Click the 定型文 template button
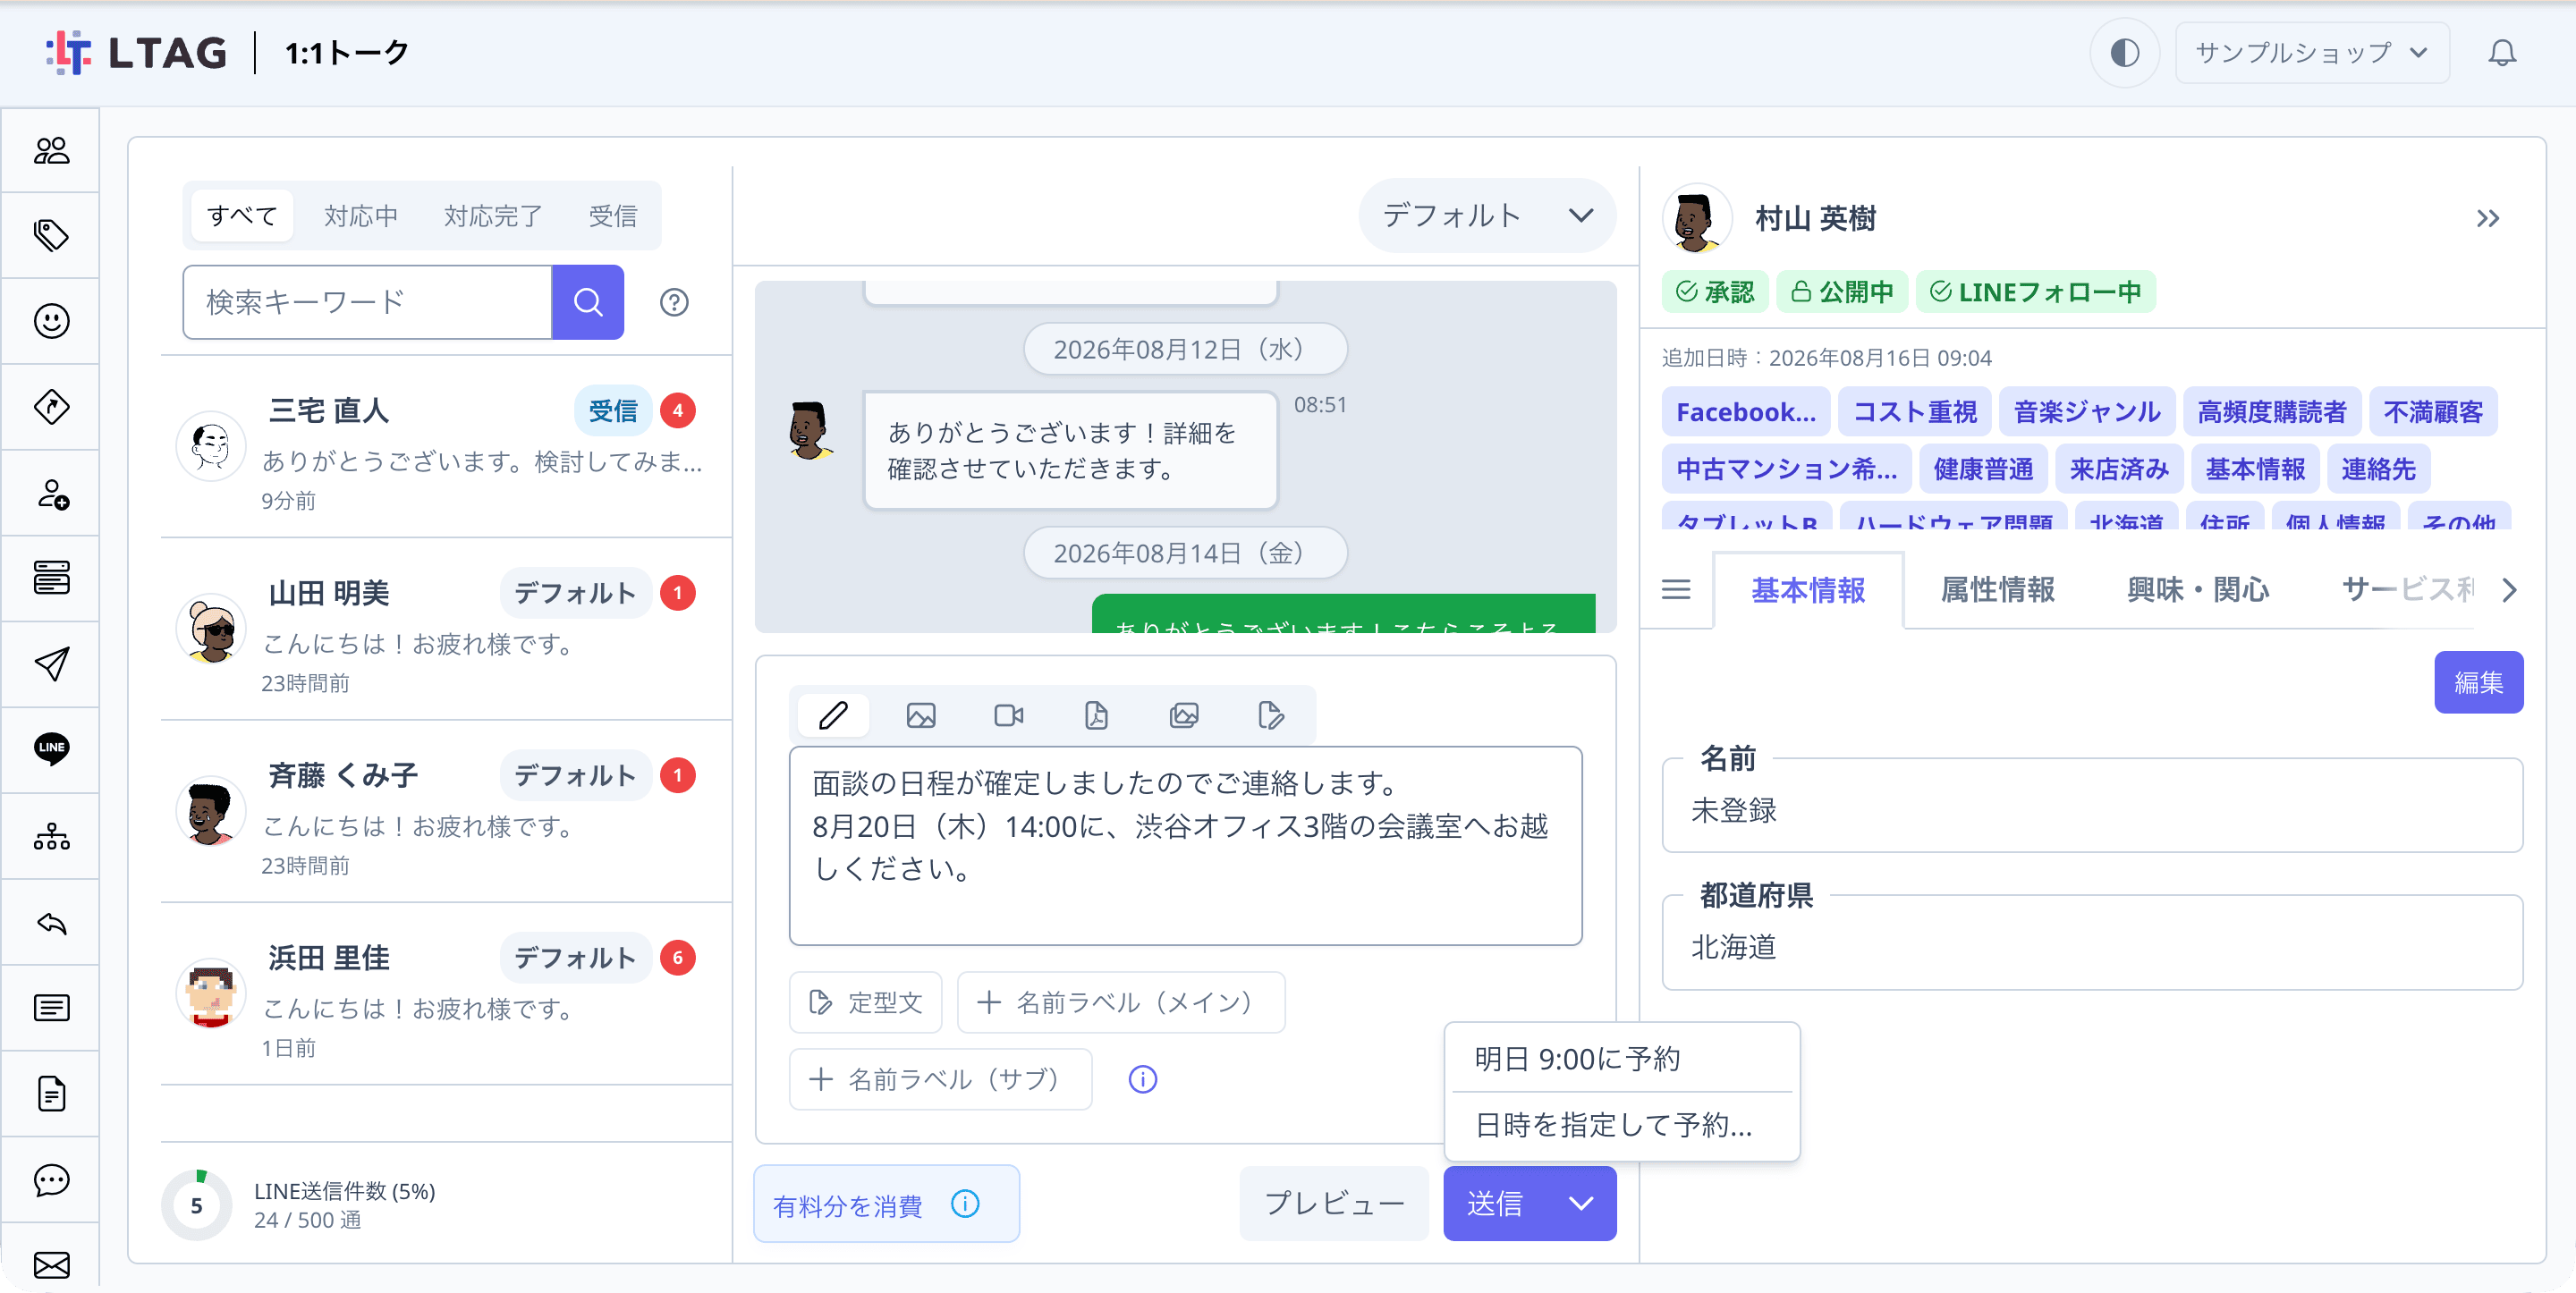Image resolution: width=2576 pixels, height=1293 pixels. click(865, 1002)
